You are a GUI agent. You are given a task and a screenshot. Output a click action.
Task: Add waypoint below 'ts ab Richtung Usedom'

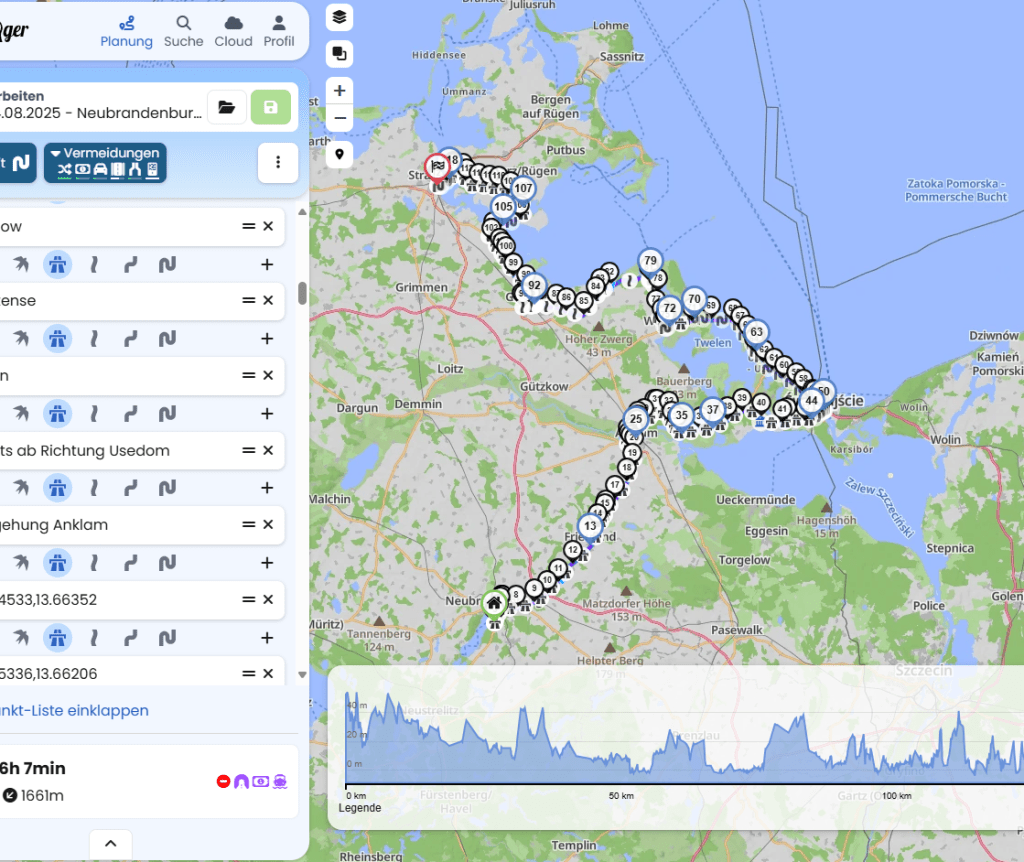[x=267, y=488]
